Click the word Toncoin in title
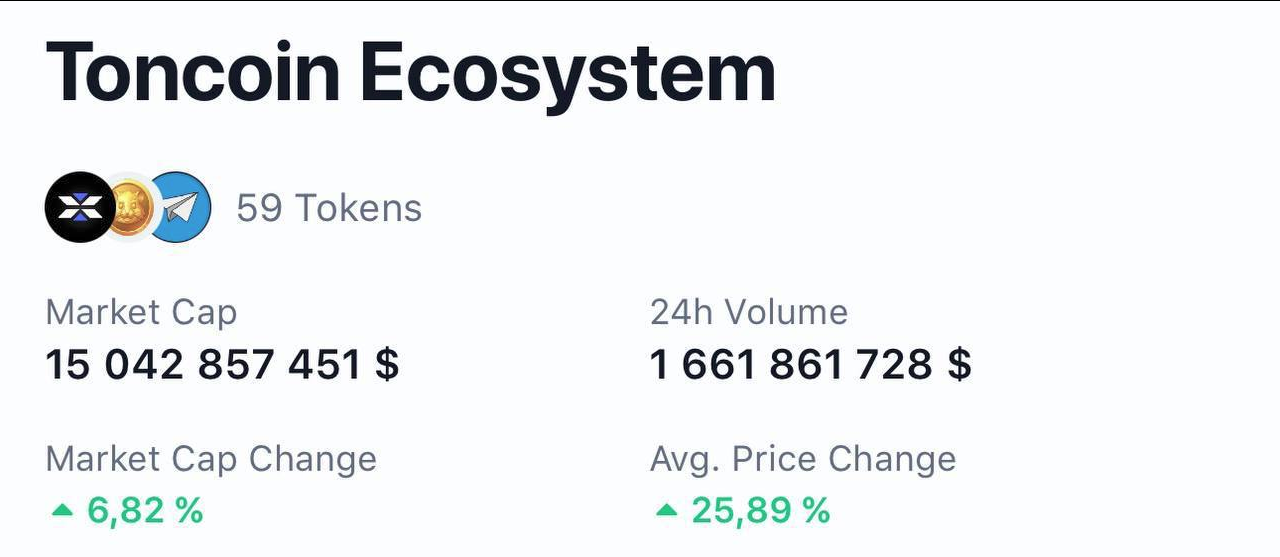Image resolution: width=1280 pixels, height=557 pixels. [192, 74]
